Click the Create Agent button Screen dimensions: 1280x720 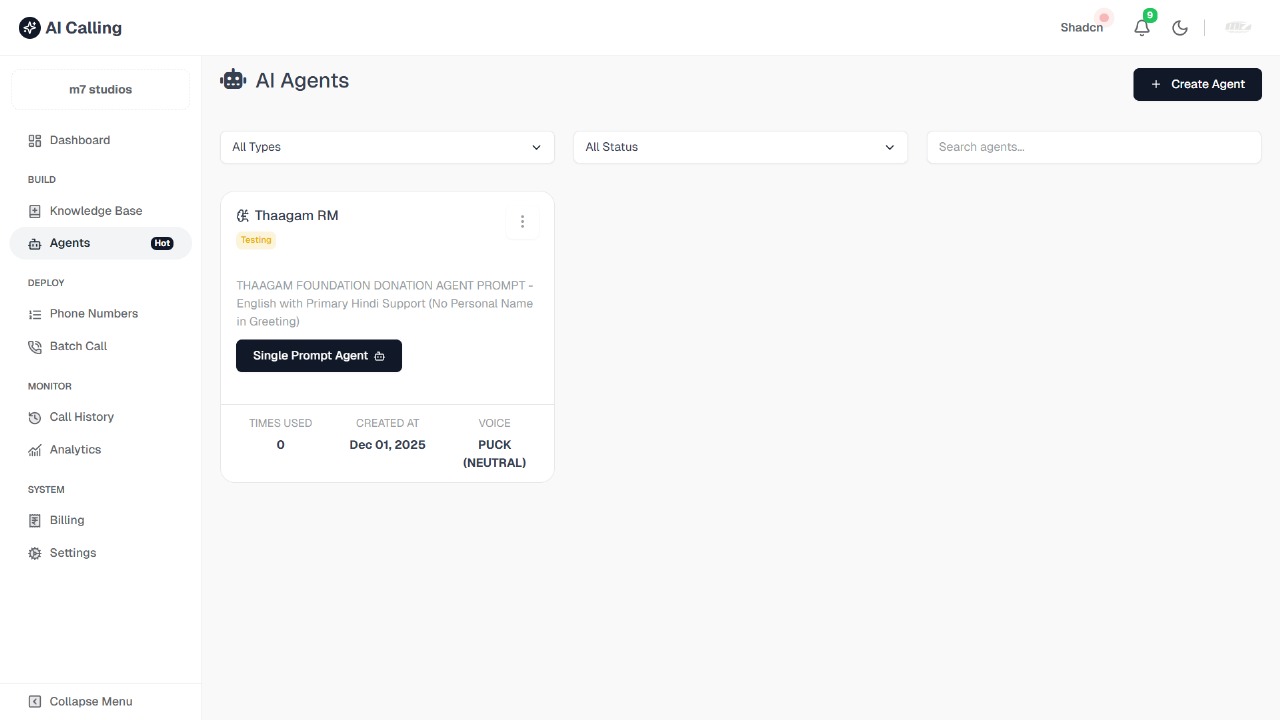coord(1197,84)
